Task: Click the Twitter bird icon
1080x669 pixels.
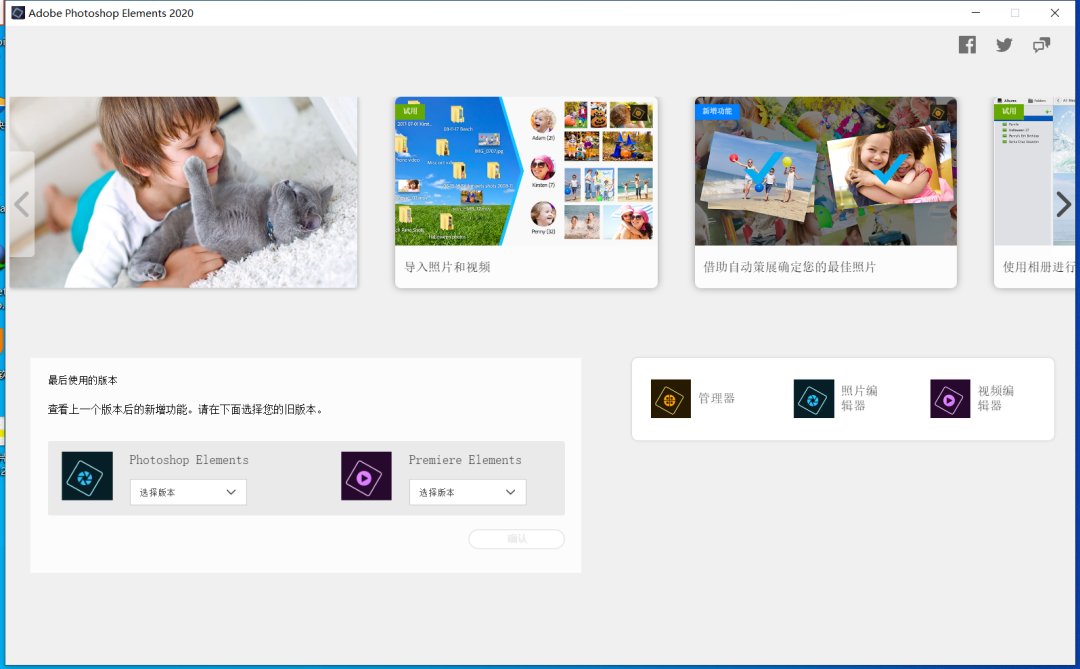Action: coord(1004,45)
